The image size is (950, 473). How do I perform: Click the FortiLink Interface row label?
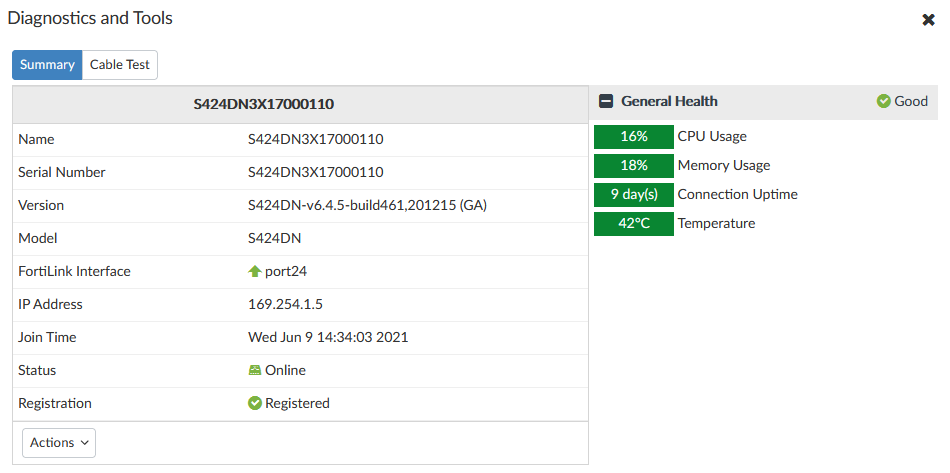click(75, 271)
